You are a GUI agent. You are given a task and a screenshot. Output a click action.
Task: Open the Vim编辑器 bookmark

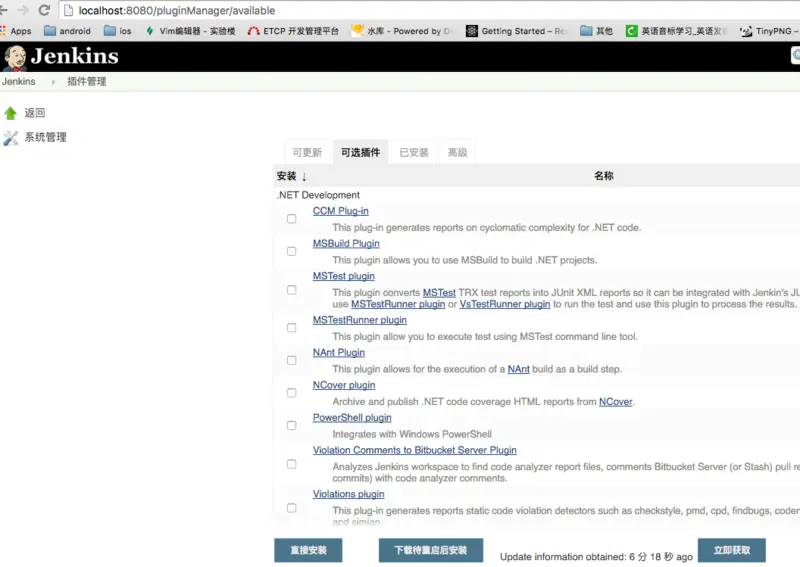click(190, 31)
